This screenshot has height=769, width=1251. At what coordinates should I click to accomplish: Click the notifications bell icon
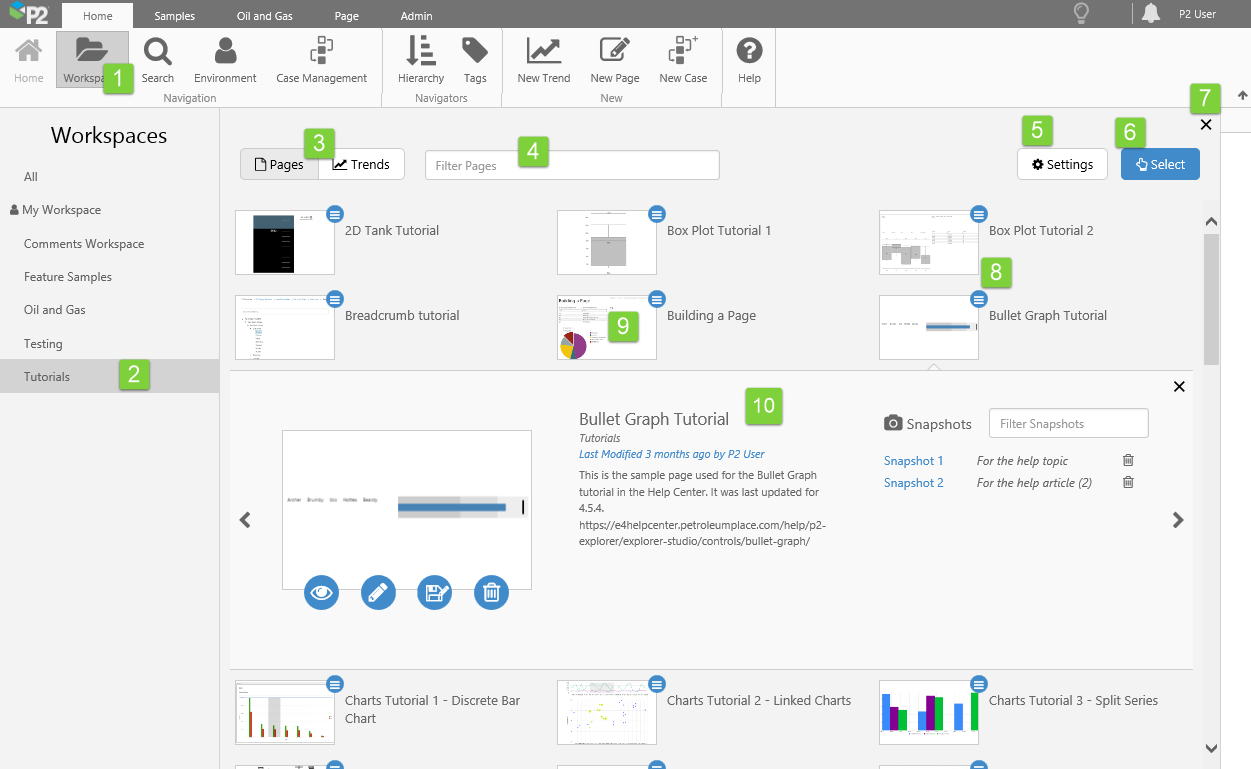(x=1151, y=14)
